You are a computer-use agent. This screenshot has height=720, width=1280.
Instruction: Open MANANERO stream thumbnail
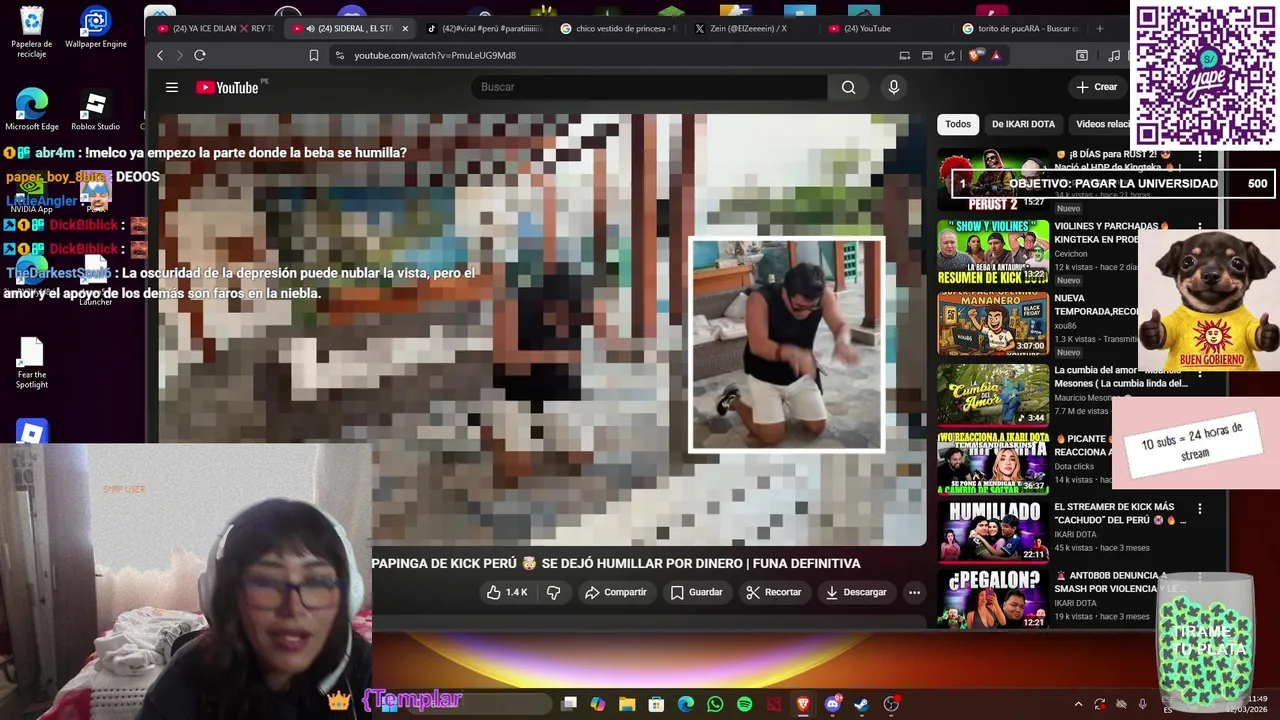click(x=992, y=323)
